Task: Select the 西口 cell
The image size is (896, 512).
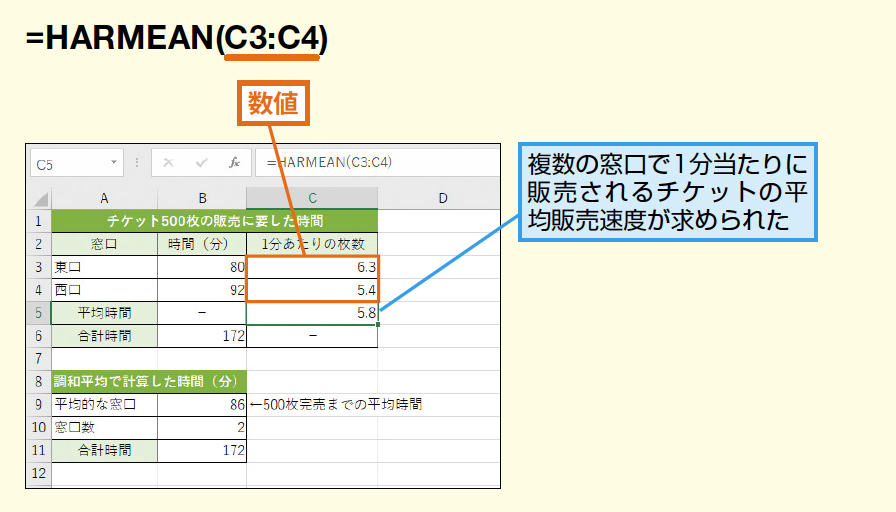Action: (104, 290)
